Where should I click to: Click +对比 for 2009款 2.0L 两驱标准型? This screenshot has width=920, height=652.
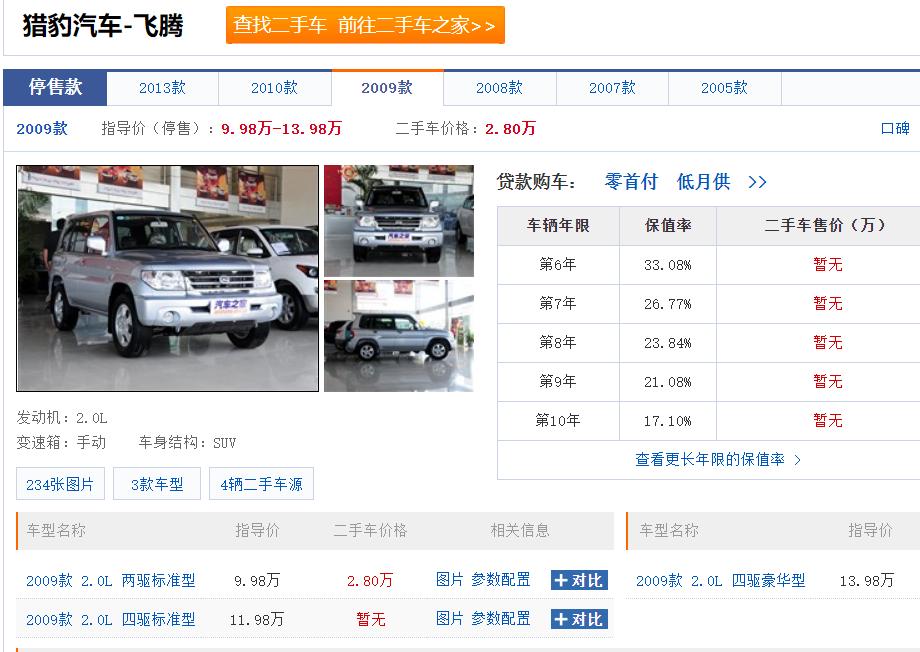coord(578,580)
